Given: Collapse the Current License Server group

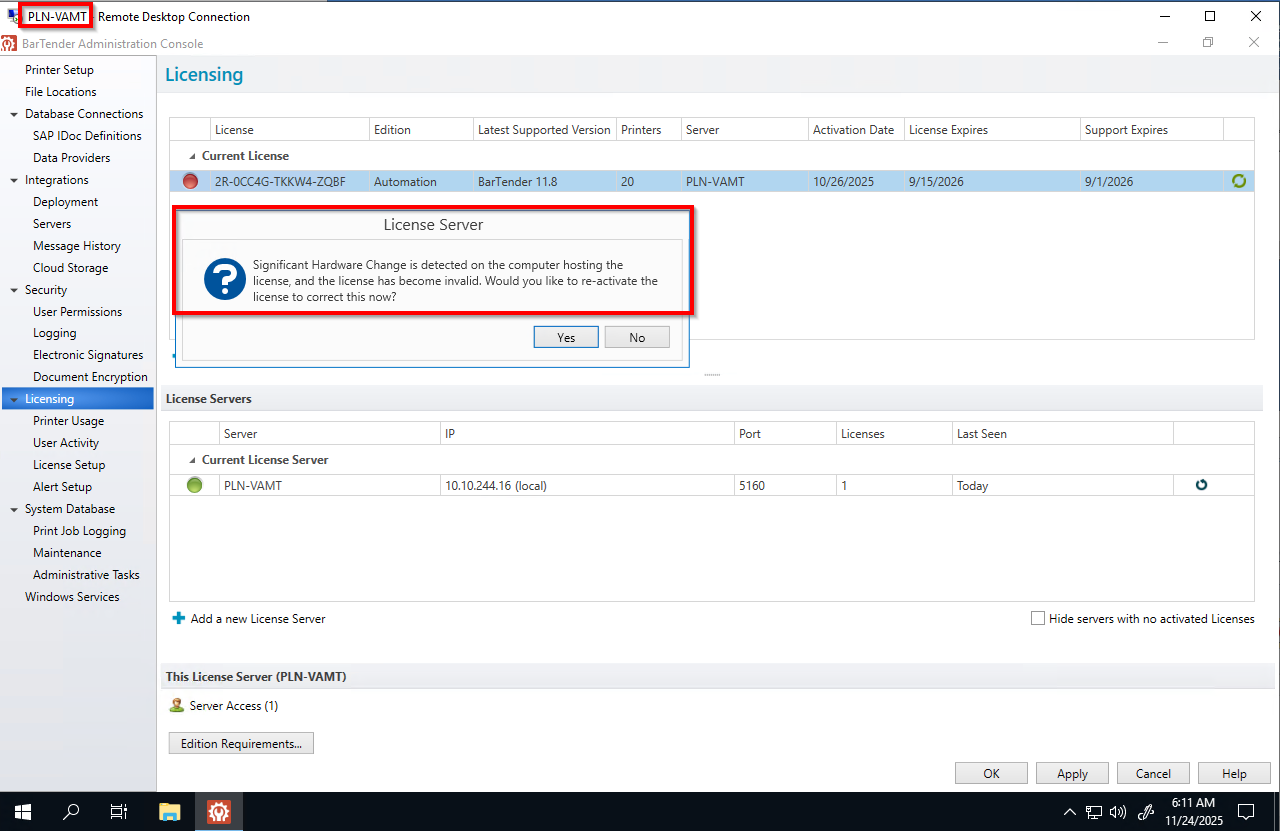Looking at the screenshot, I should pos(193,460).
